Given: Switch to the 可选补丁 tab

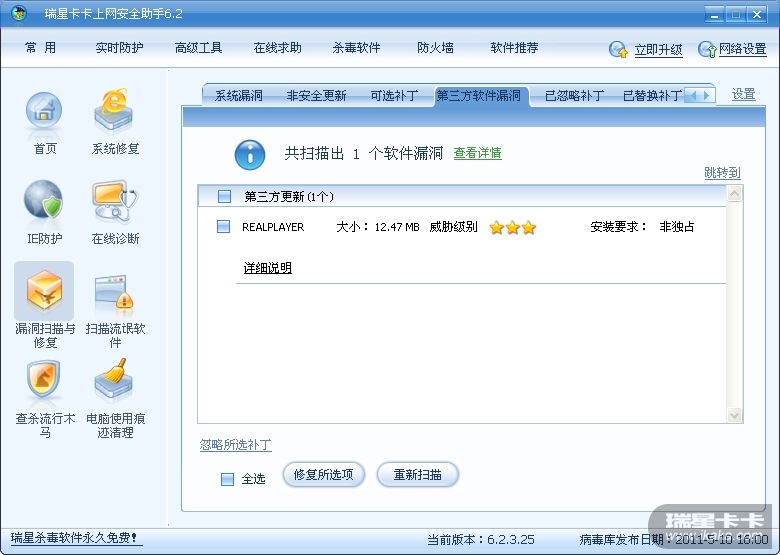Looking at the screenshot, I should click(x=394, y=95).
